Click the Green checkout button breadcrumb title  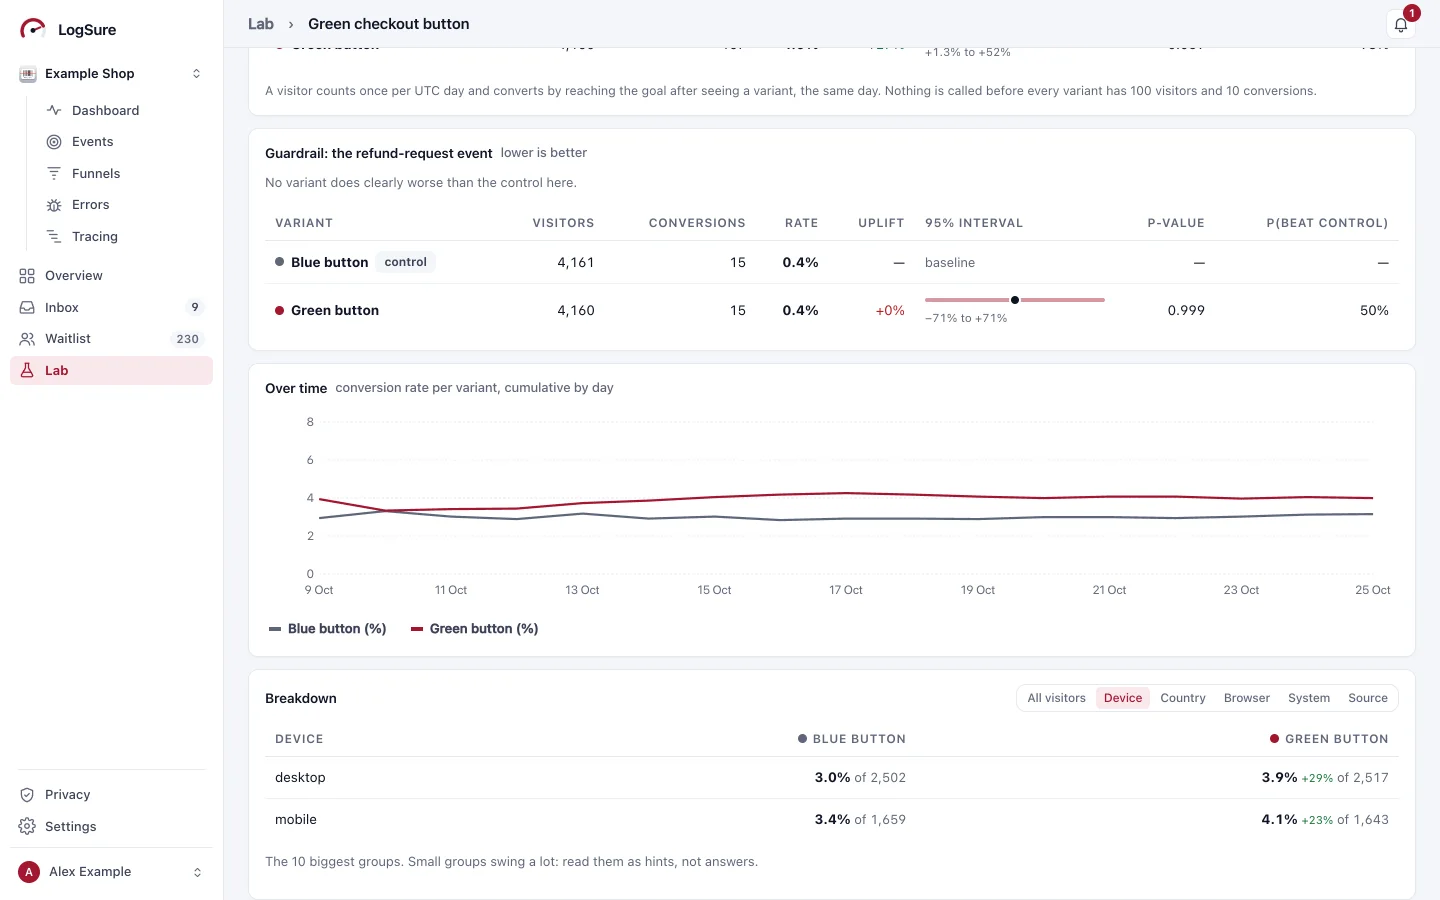[x=389, y=24]
